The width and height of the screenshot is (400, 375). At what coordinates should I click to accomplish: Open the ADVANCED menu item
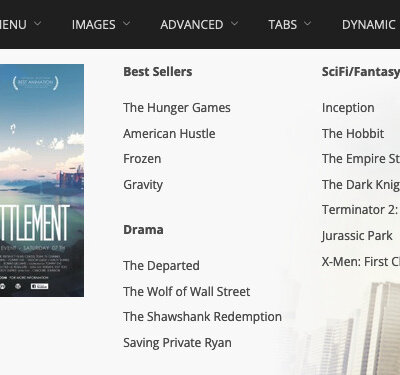click(192, 25)
